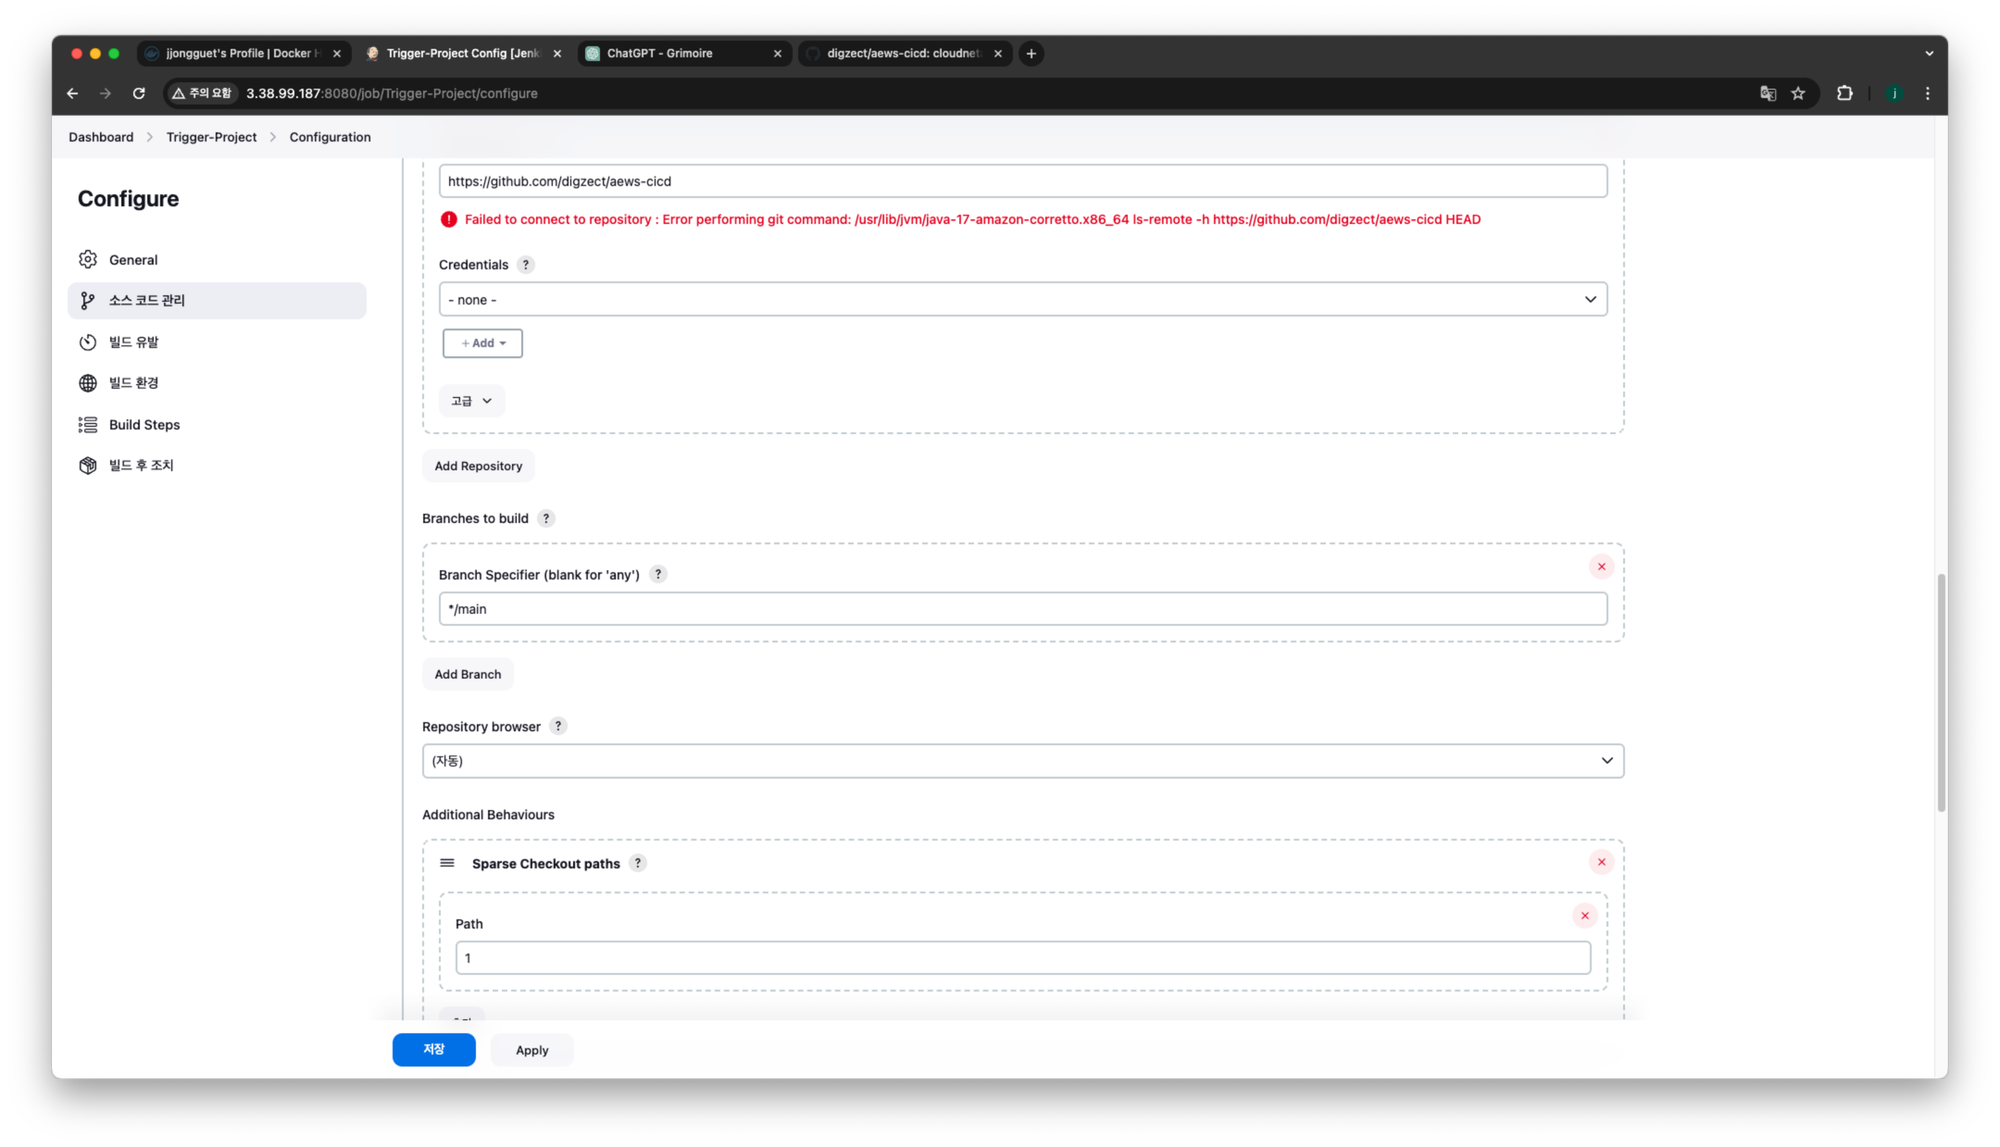Click the Add Repository button
Screen dimensions: 2000x1147
(x=478, y=466)
